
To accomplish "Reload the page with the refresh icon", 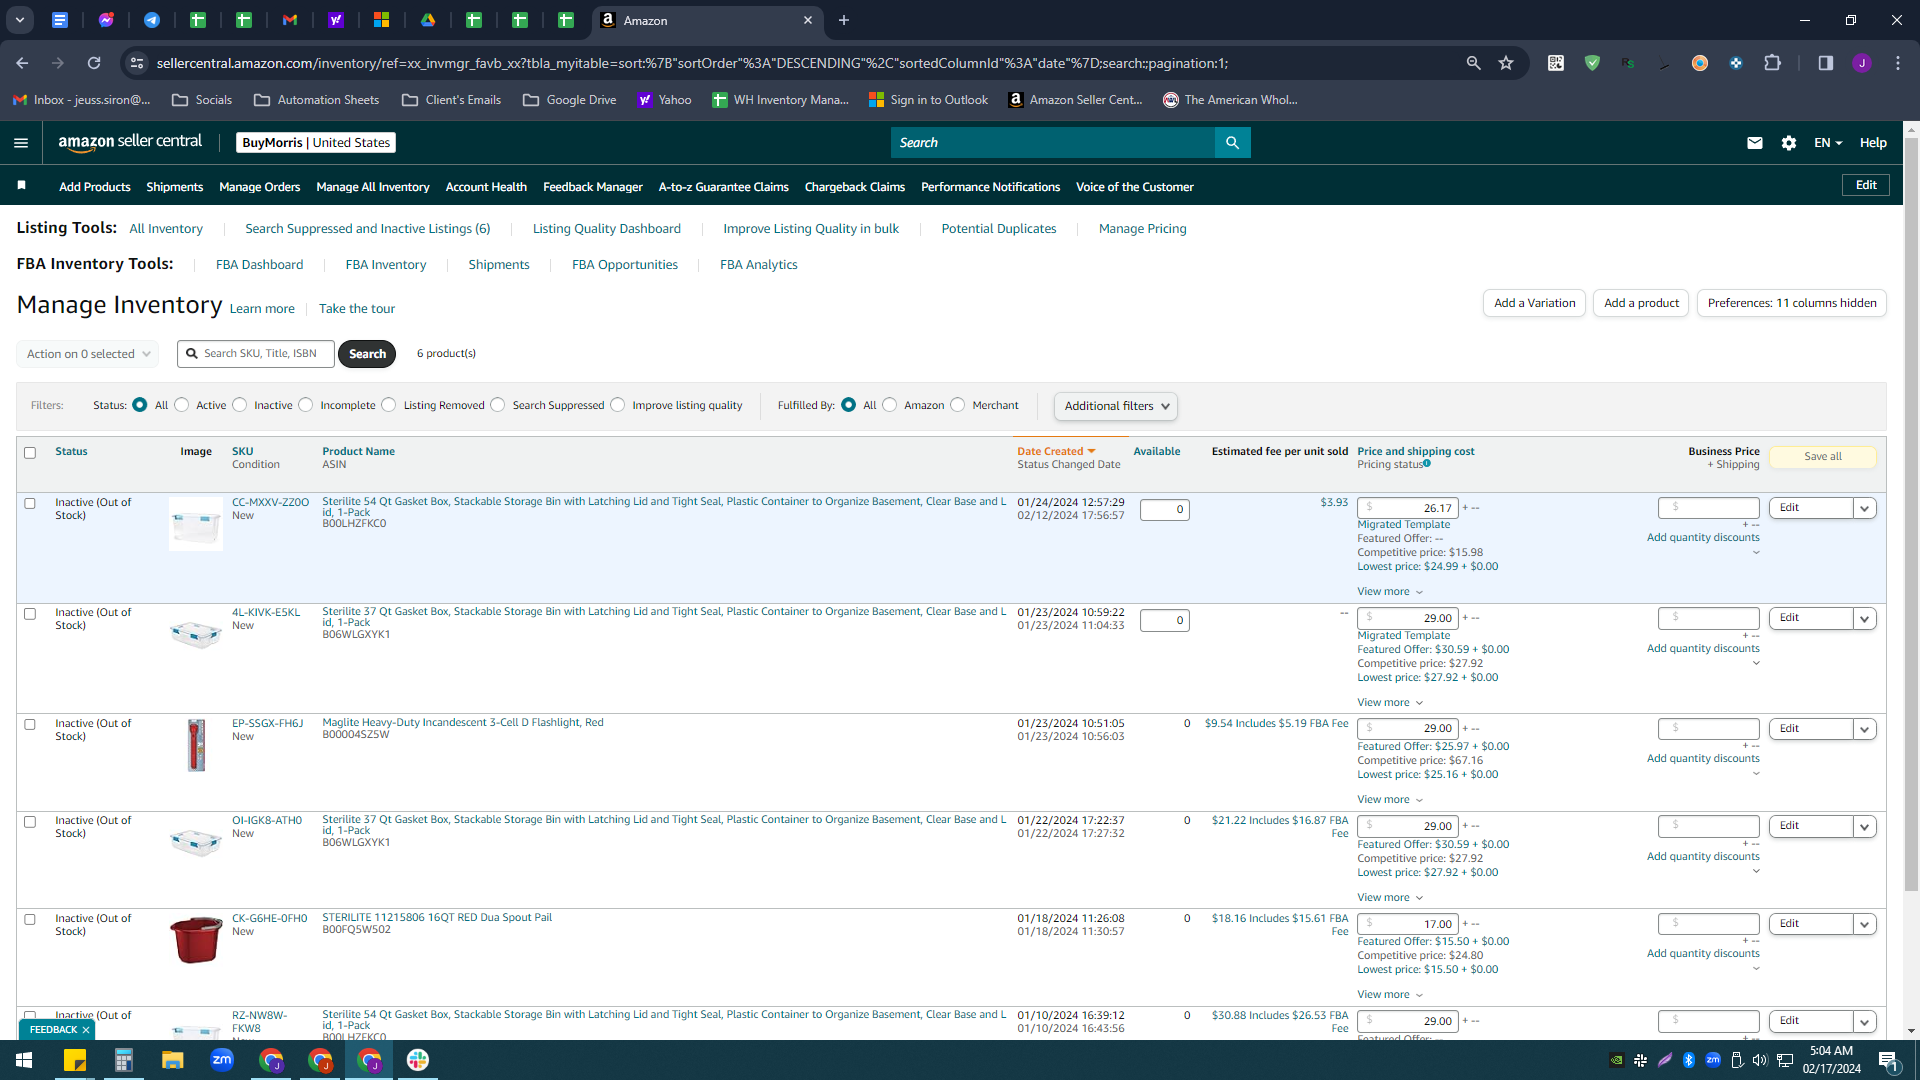I will pos(94,63).
